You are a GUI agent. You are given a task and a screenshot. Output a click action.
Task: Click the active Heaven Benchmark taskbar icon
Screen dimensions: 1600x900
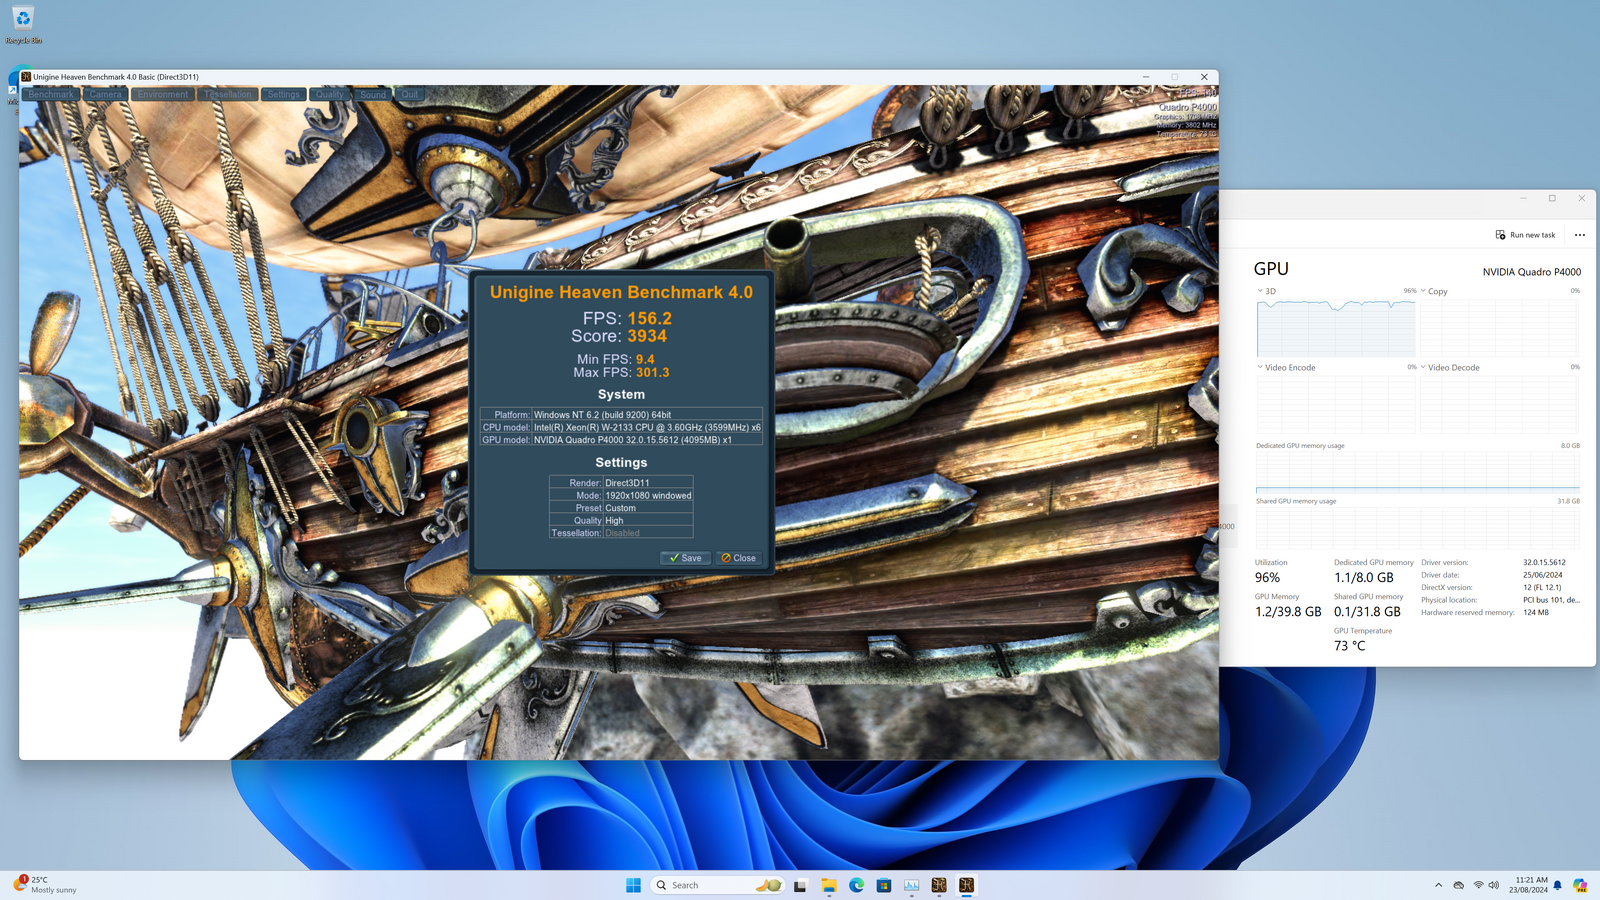click(x=966, y=885)
